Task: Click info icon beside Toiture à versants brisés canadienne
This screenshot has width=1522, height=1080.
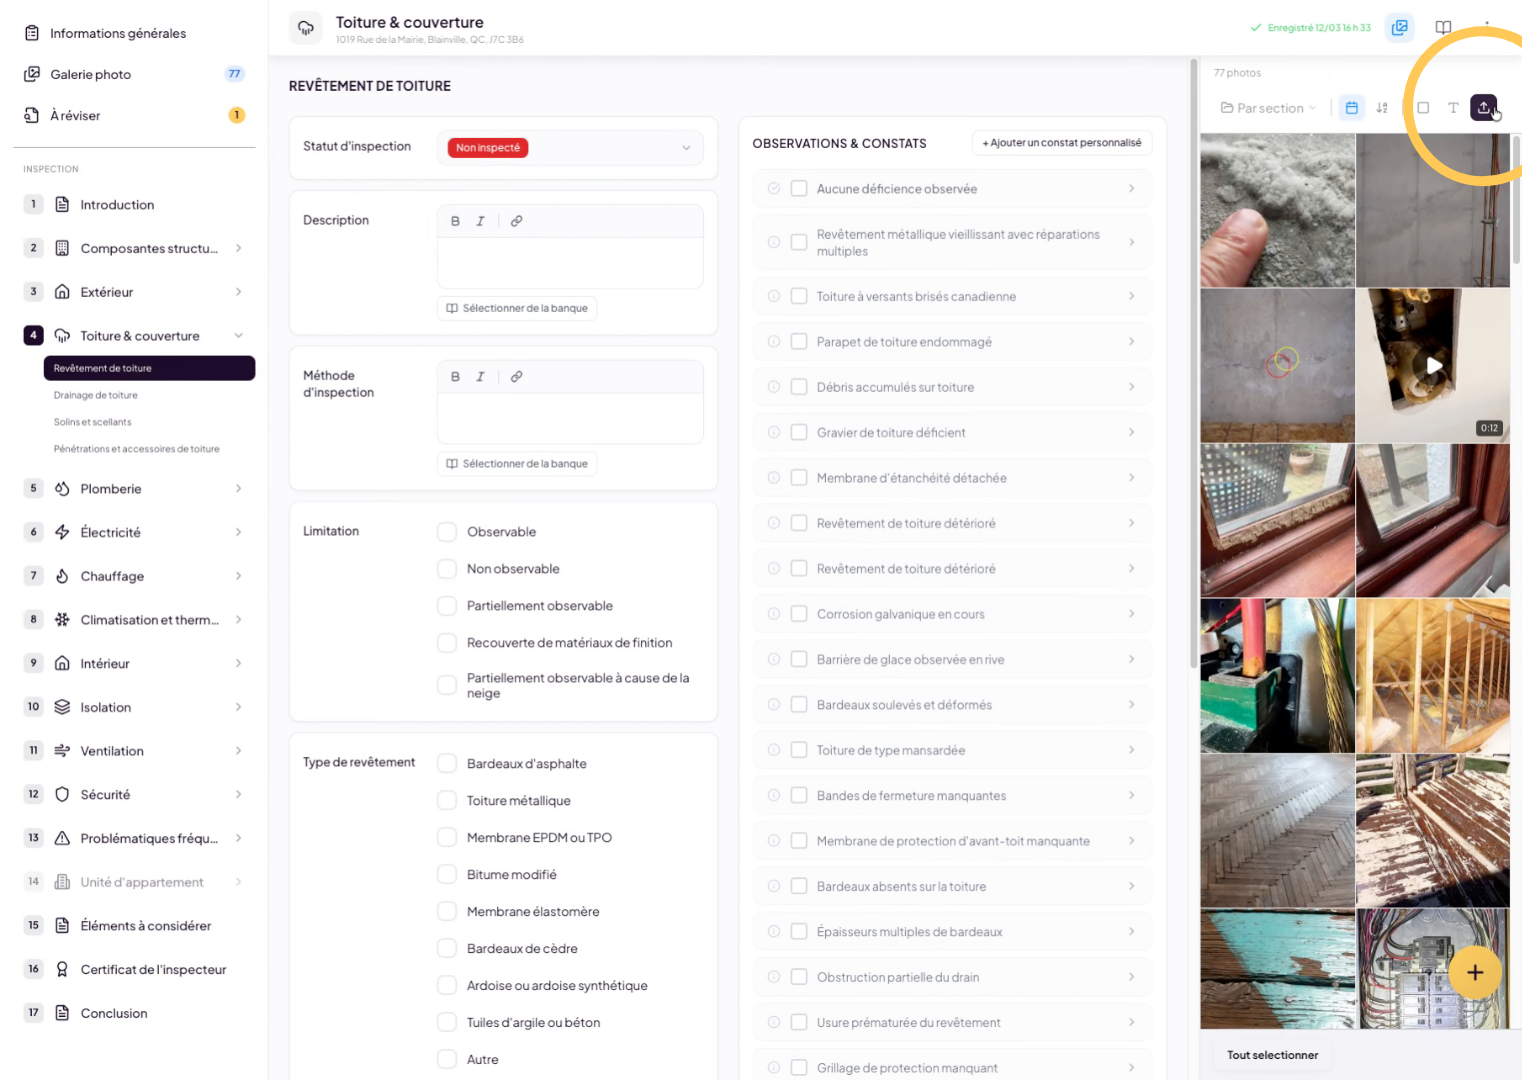Action: (x=774, y=296)
